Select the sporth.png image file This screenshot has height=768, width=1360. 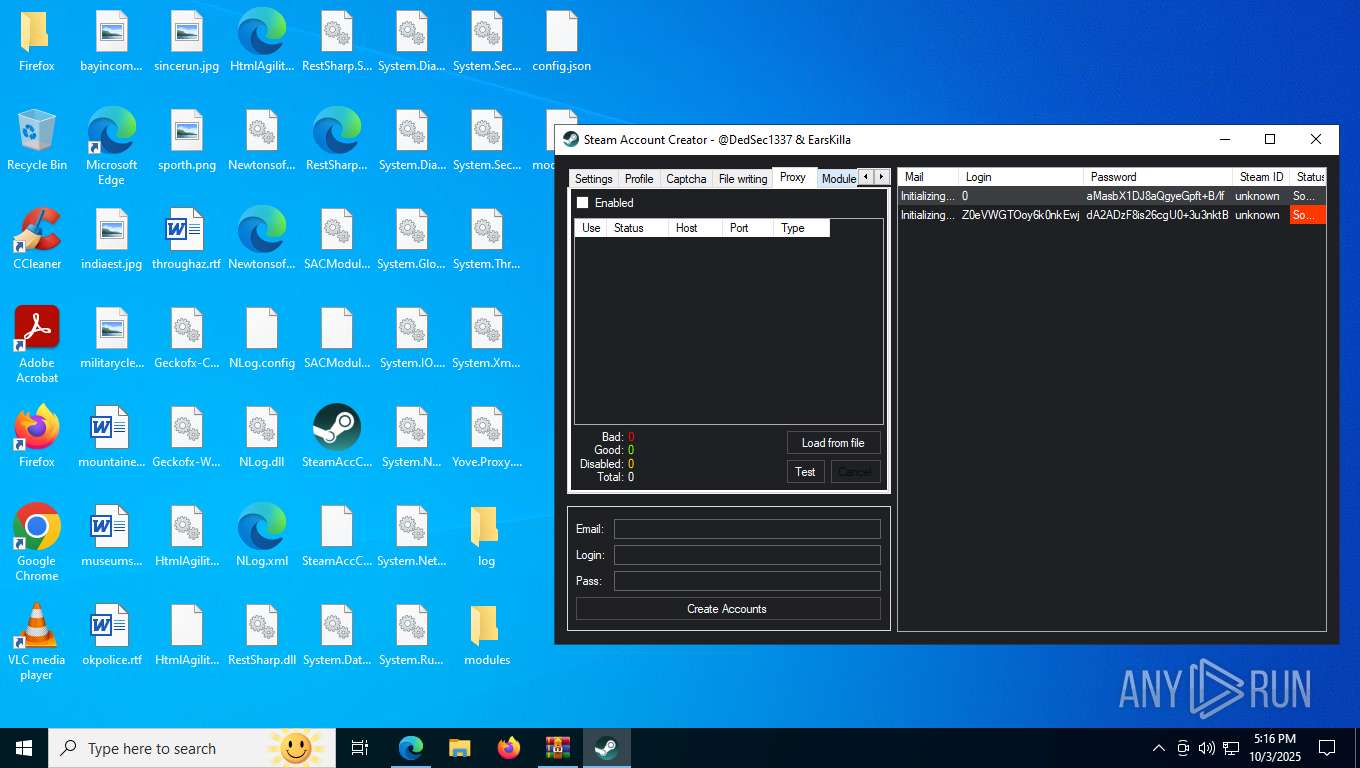click(187, 141)
